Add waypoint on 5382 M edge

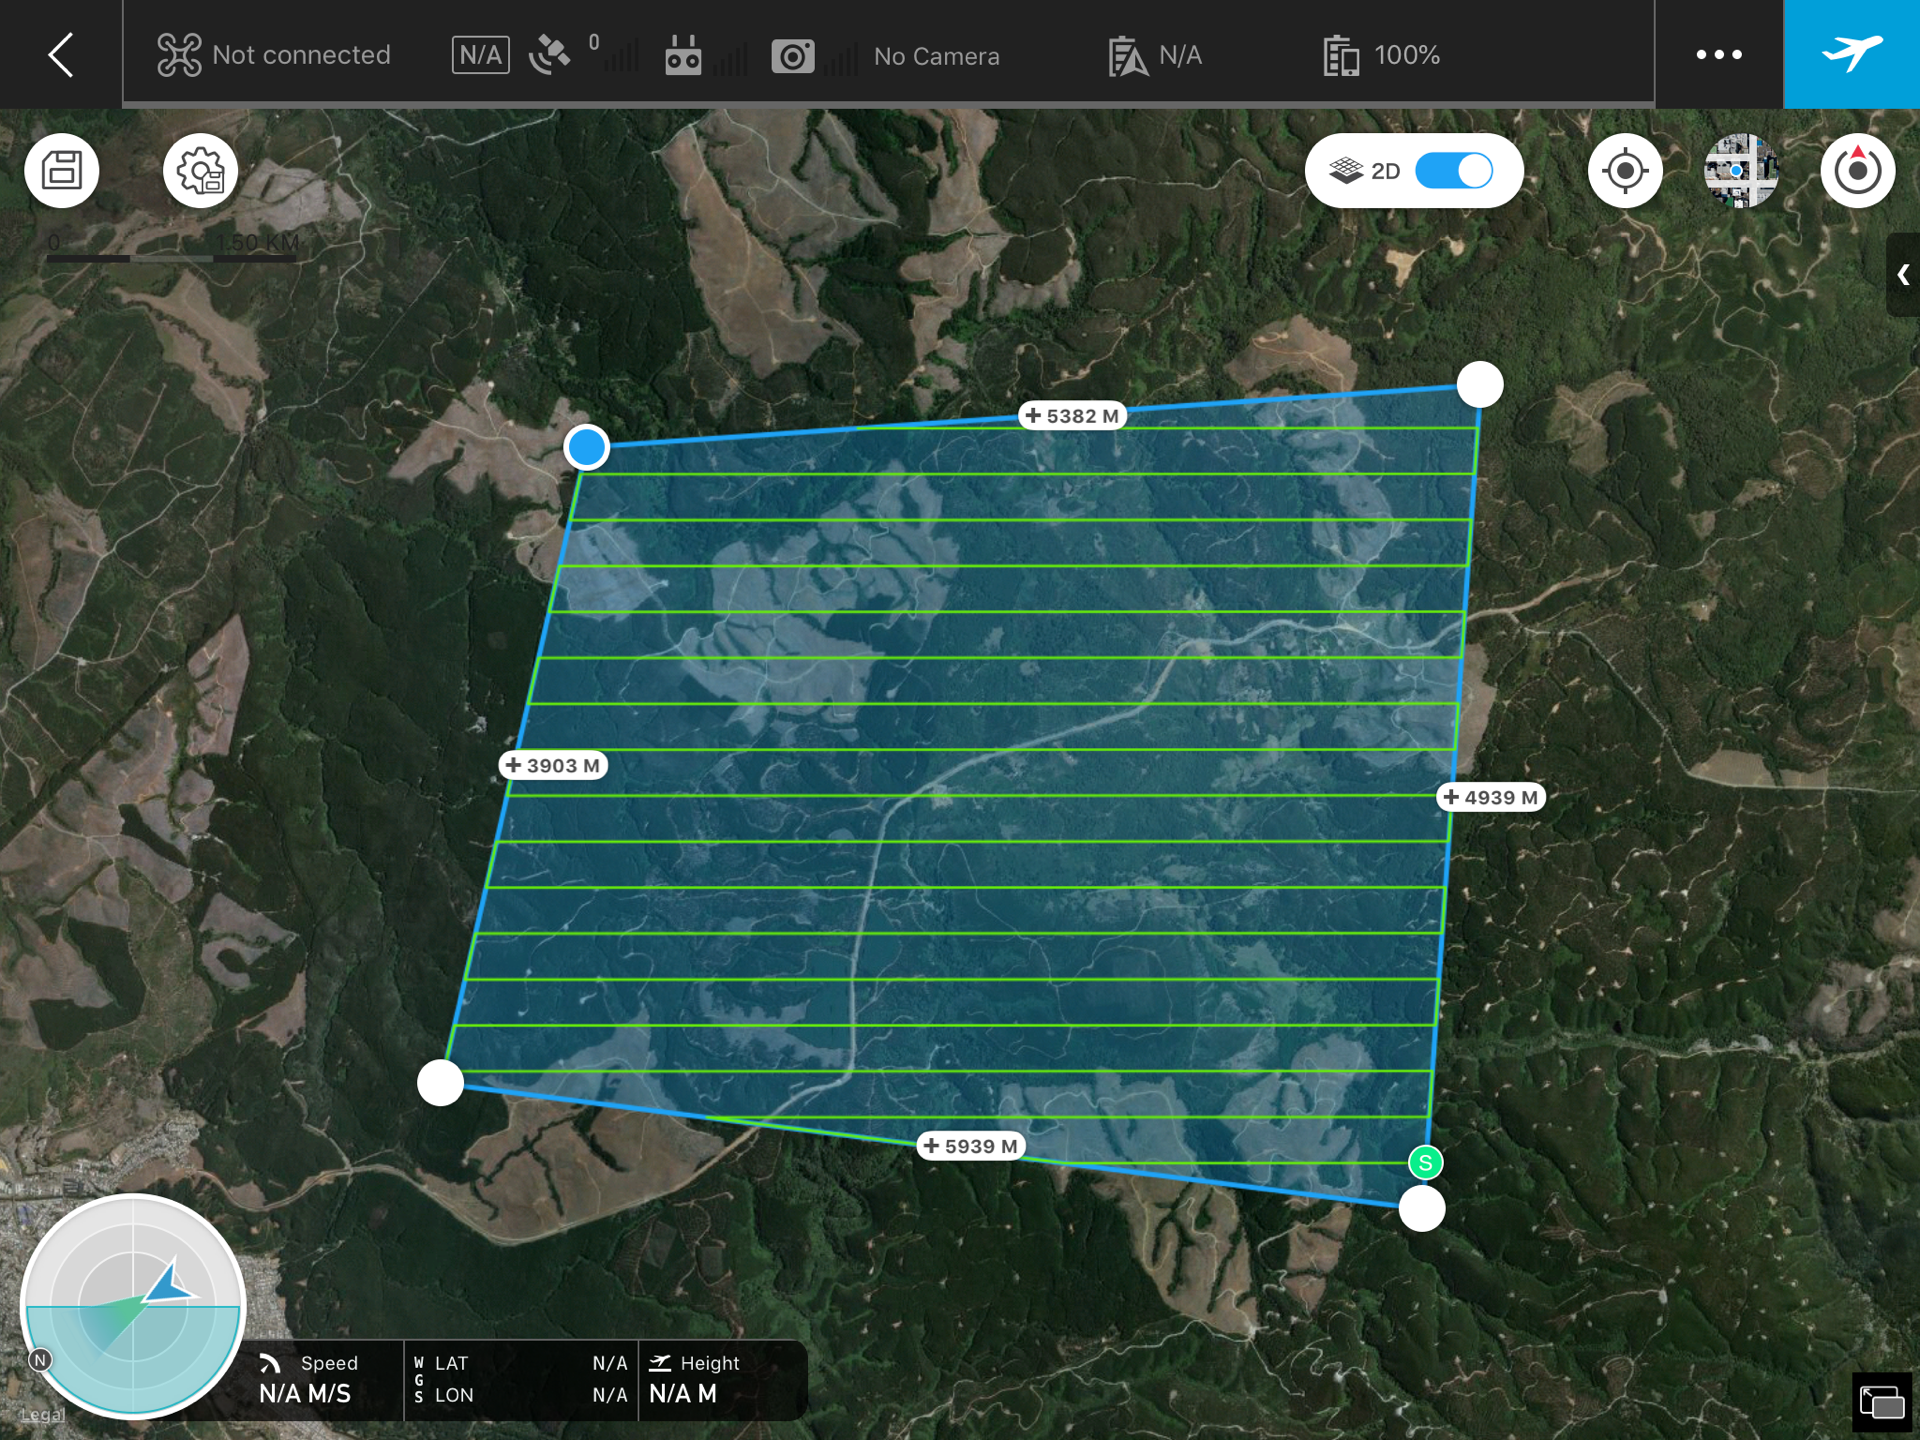1072,416
